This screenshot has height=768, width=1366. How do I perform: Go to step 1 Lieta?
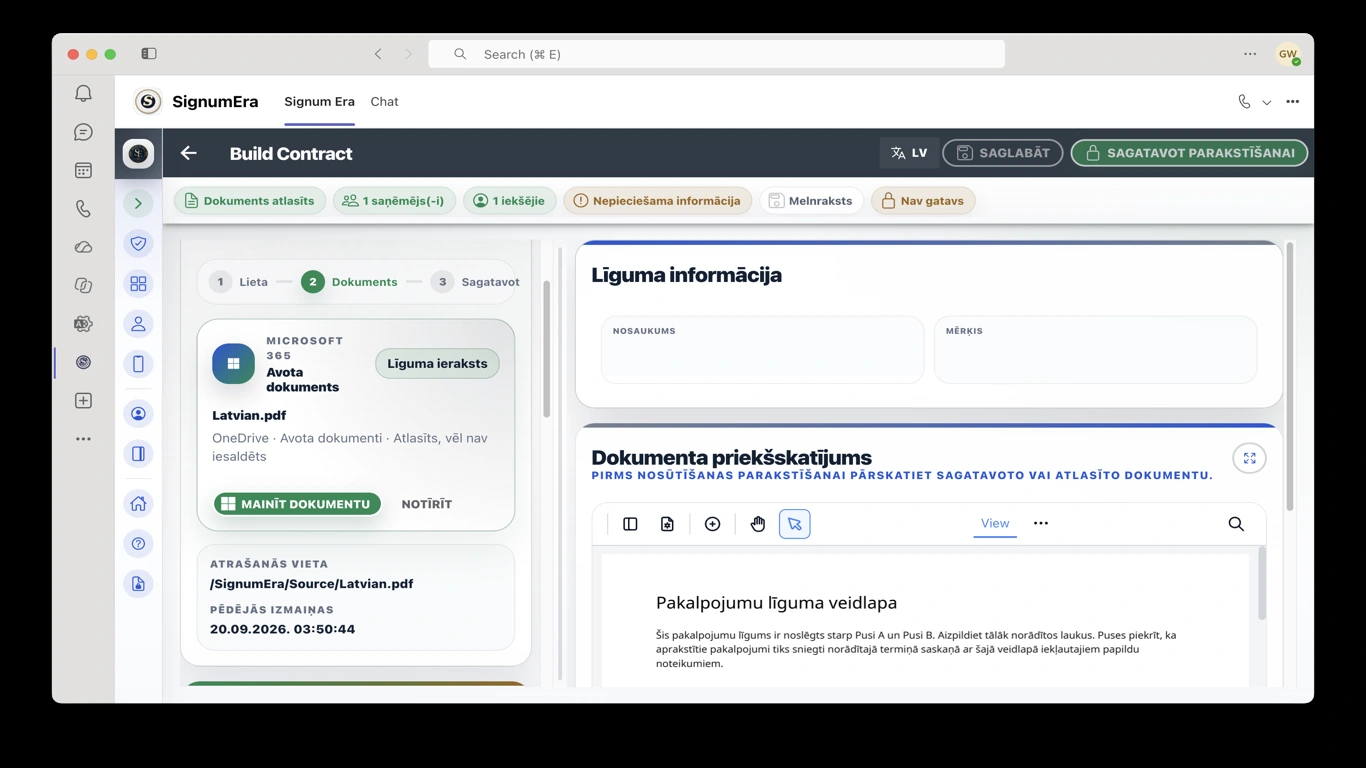pos(239,282)
